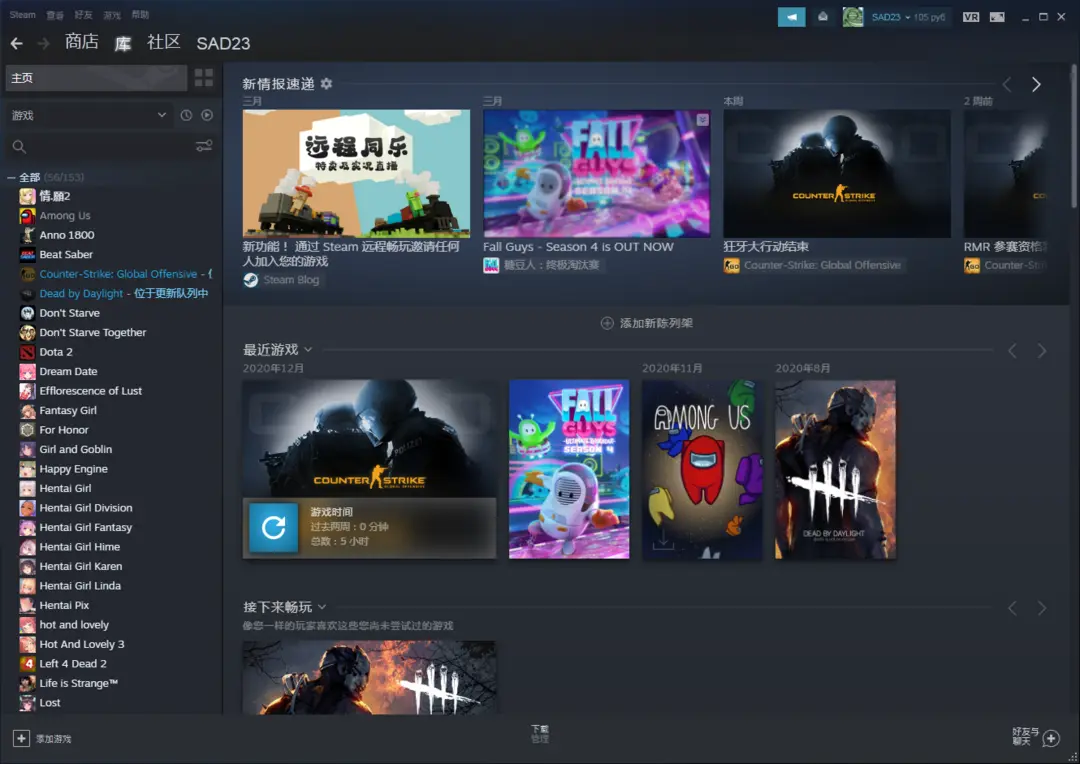Image resolution: width=1080 pixels, height=764 pixels.
Task: Open news feed settings gear
Action: point(326,83)
